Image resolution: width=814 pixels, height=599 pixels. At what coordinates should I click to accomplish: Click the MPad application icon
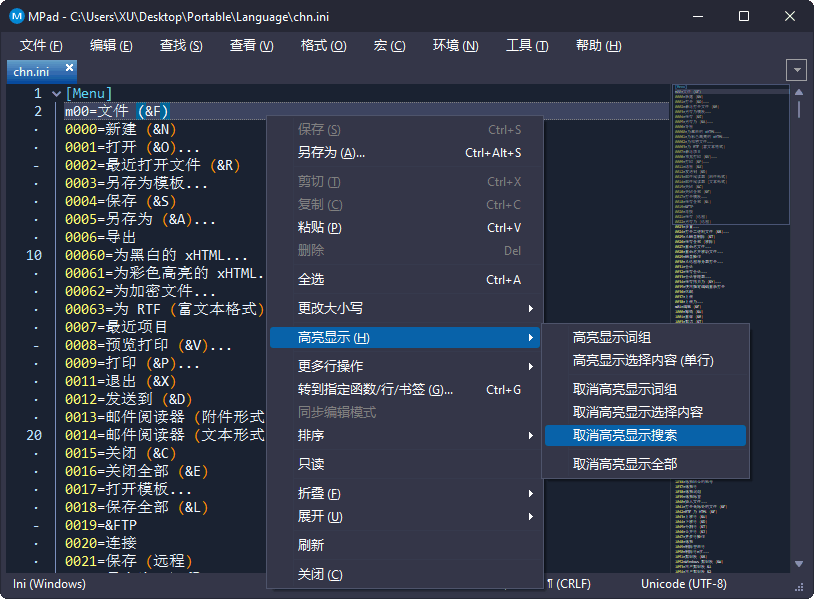(17, 16)
